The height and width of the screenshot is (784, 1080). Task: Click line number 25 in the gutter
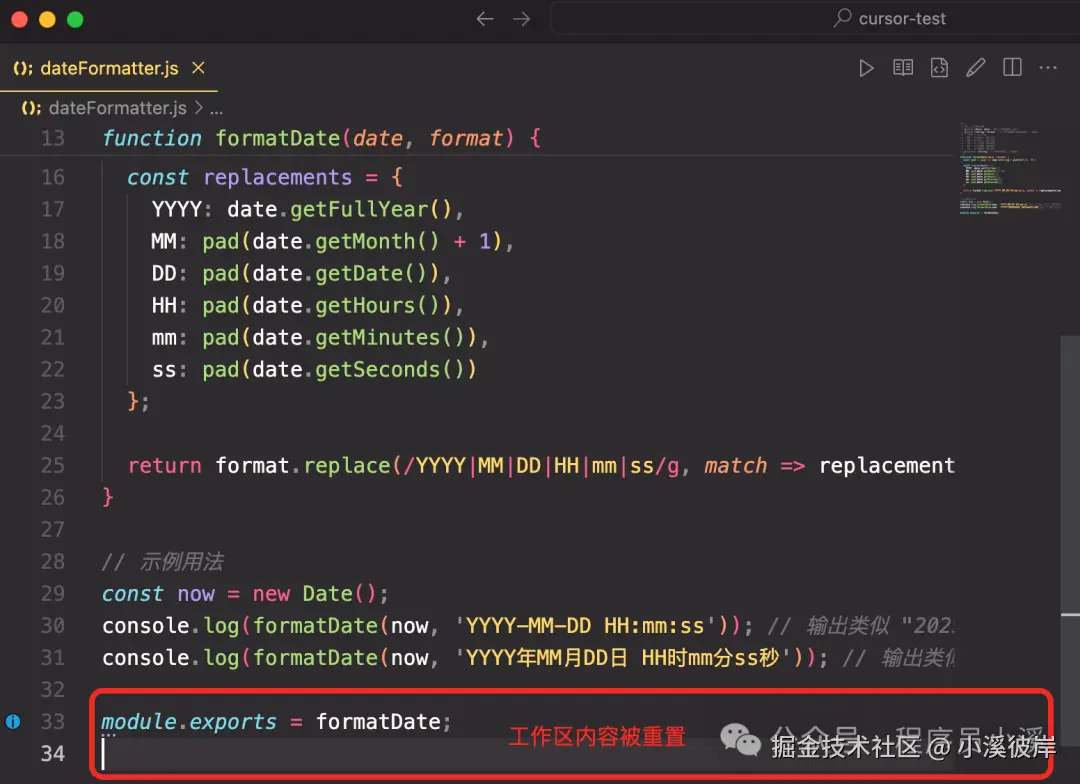[x=52, y=465]
